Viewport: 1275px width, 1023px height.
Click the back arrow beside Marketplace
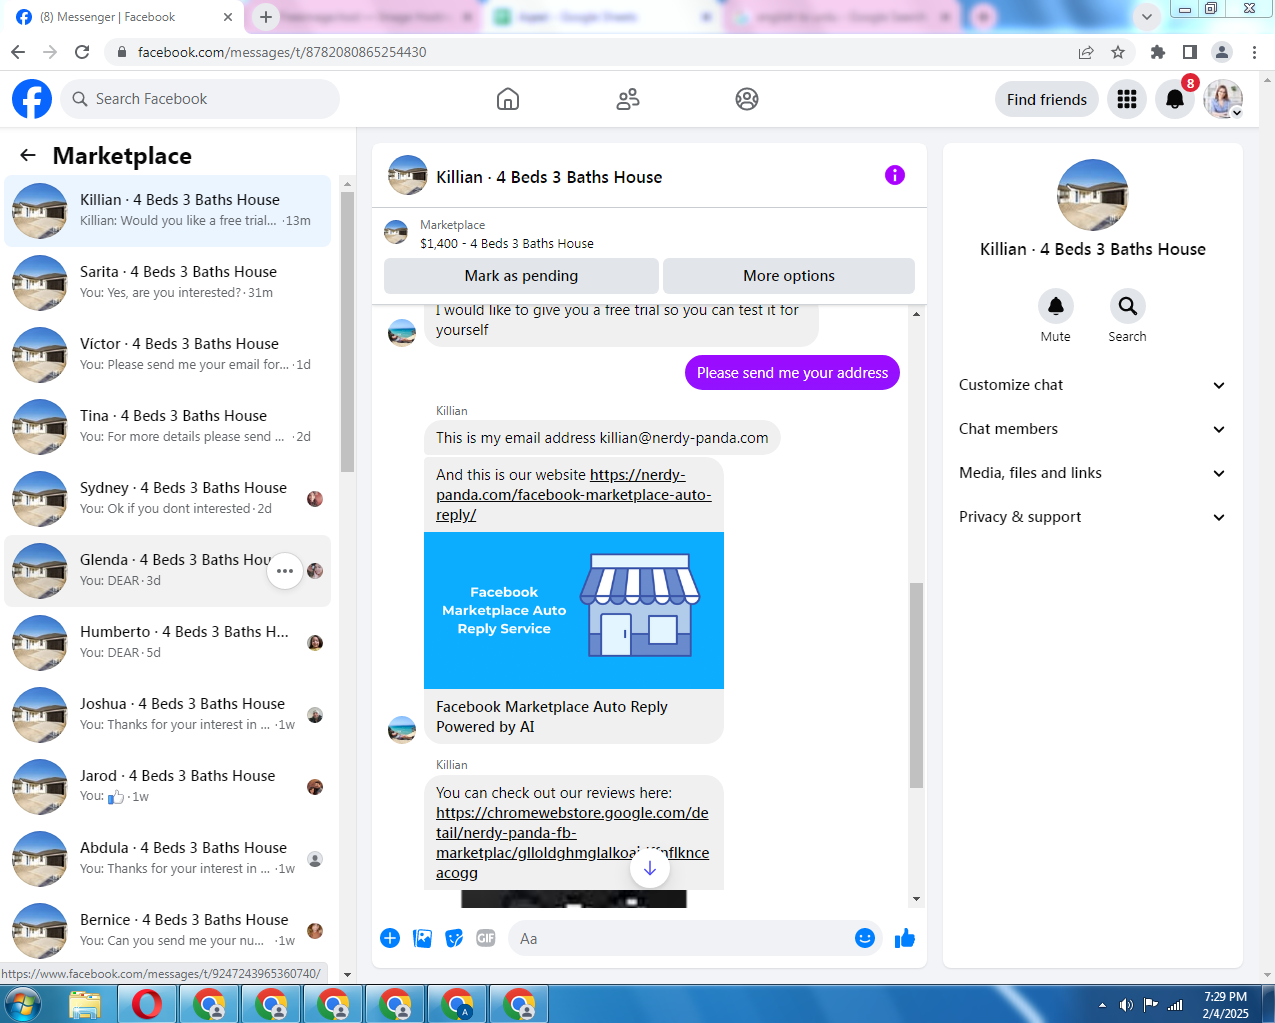(28, 155)
